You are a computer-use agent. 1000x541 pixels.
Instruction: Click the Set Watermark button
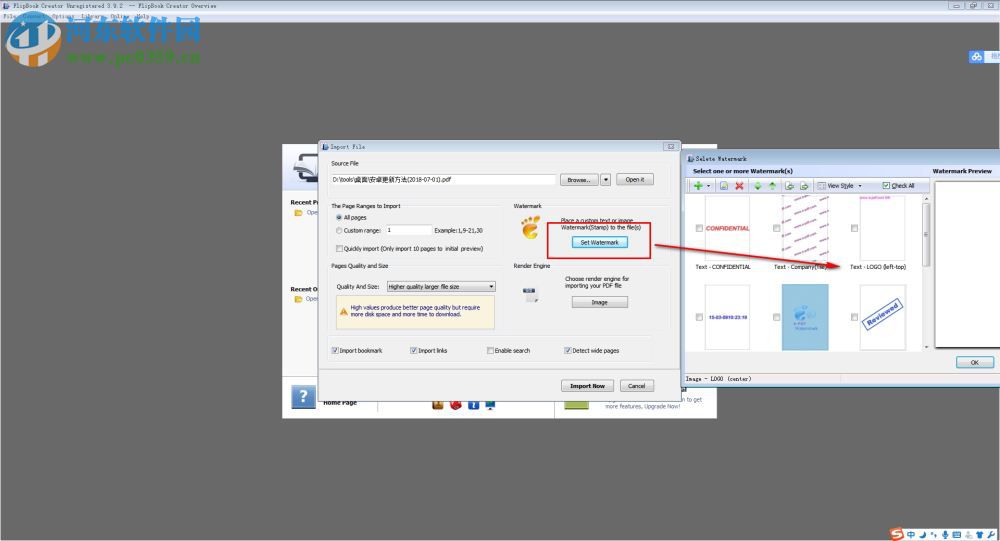[x=599, y=242]
